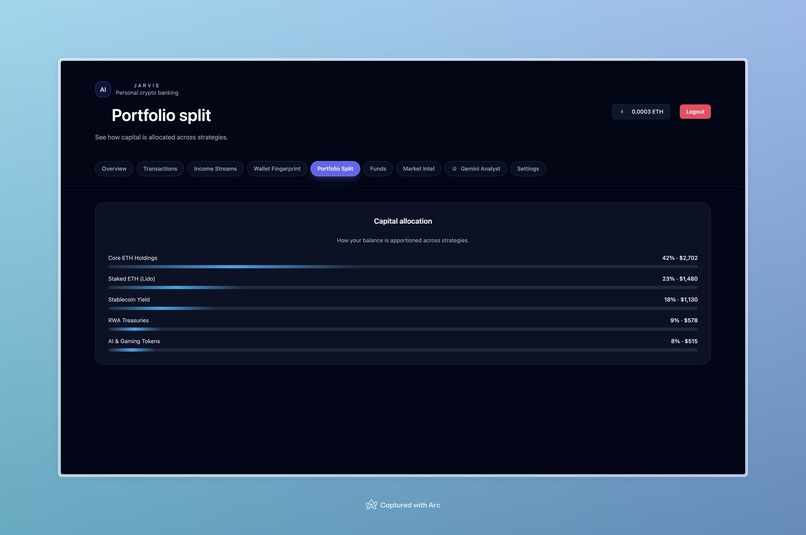The image size is (806, 535).
Task: Click the 23% · $1,480 value
Action: coord(680,279)
